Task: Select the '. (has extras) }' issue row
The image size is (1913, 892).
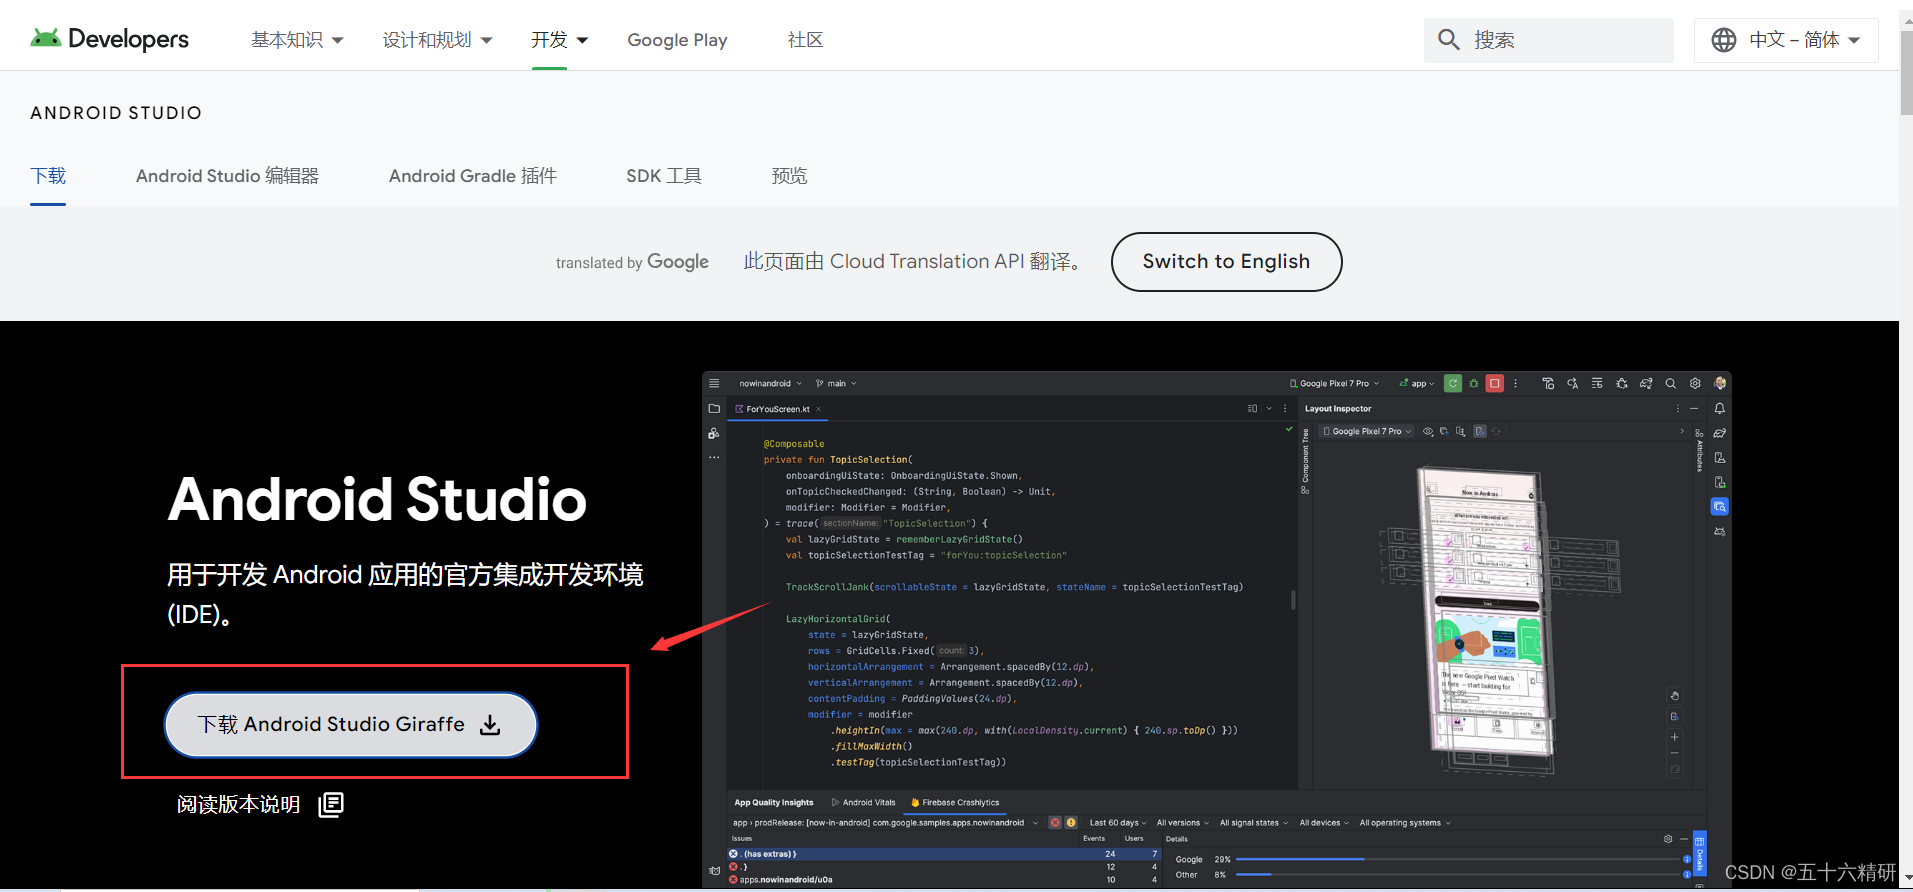Action: tap(944, 854)
